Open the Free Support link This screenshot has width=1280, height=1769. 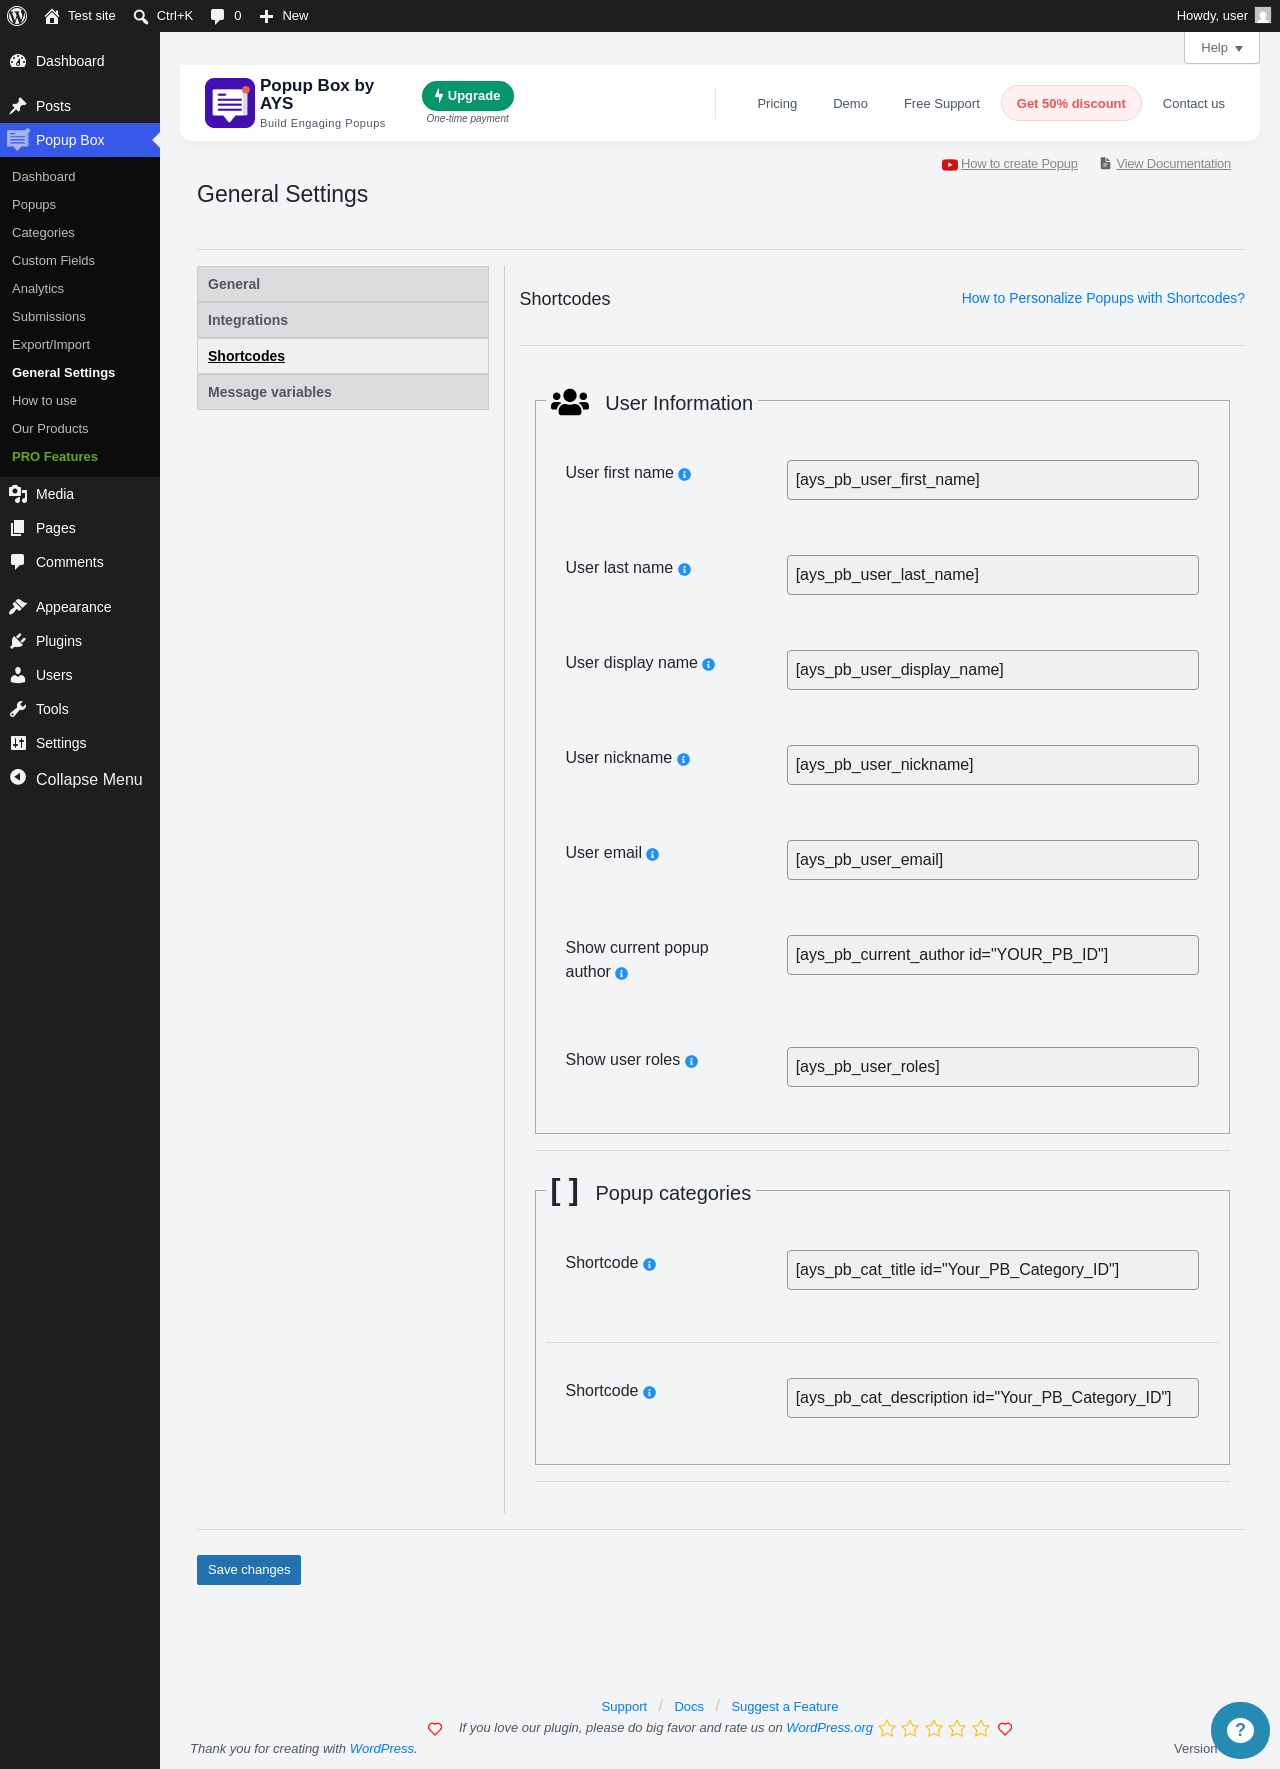(x=942, y=104)
